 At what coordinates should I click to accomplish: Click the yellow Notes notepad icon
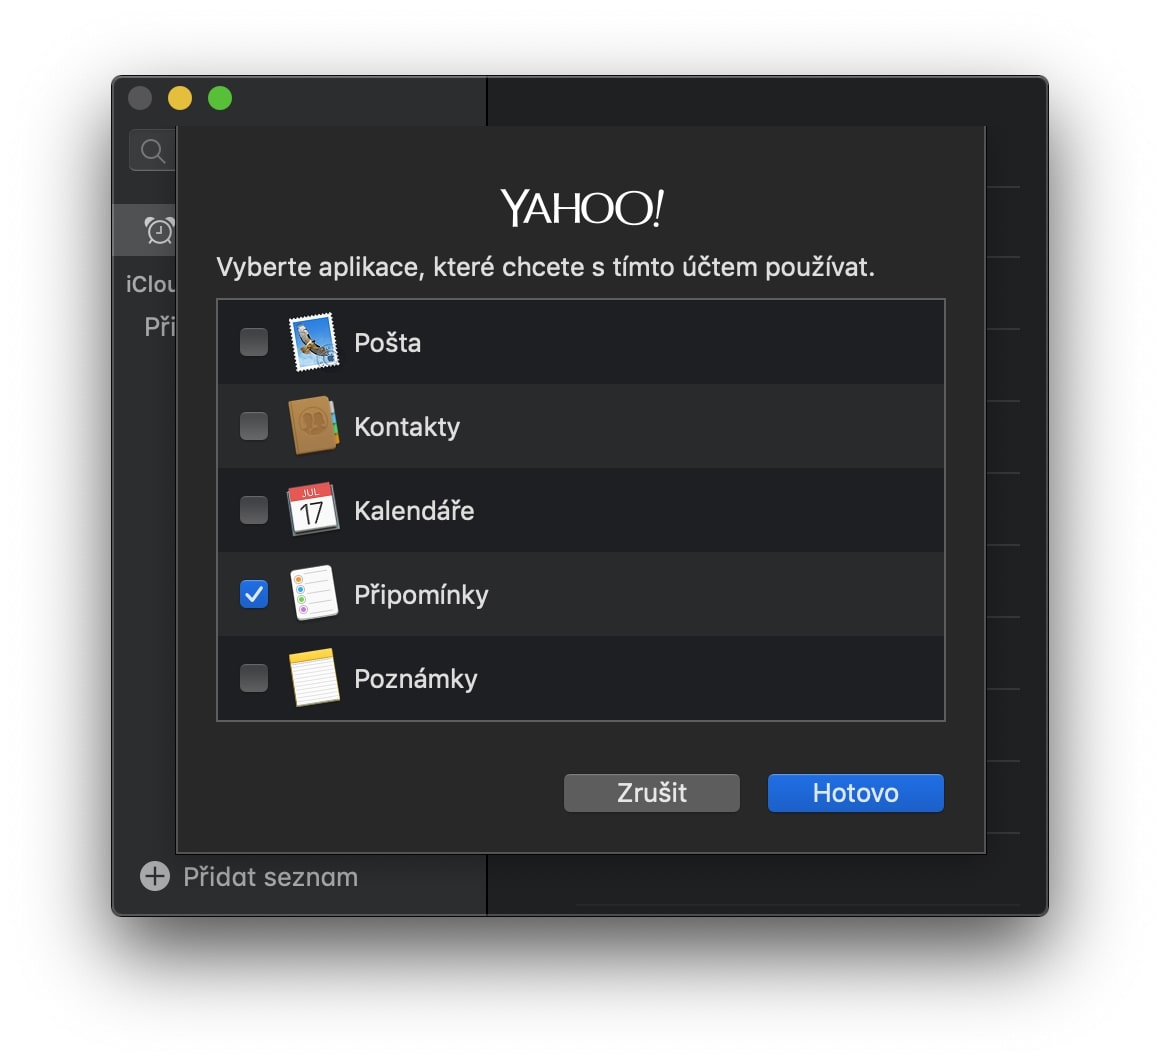point(314,678)
